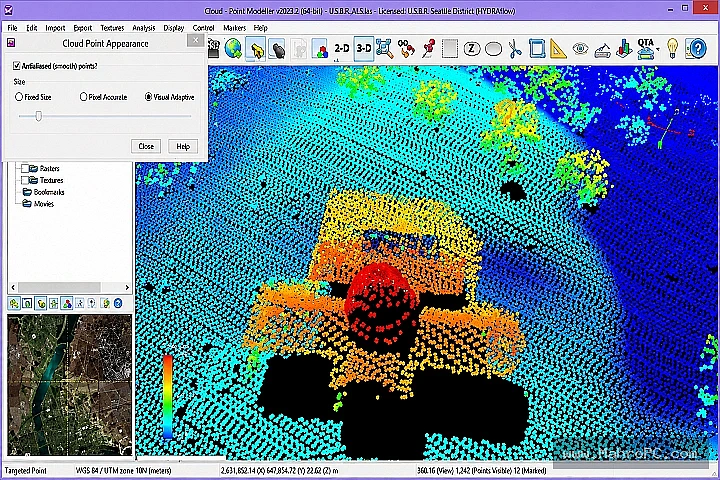The image size is (720, 480).
Task: Open the Analysis menu
Action: pos(144,28)
